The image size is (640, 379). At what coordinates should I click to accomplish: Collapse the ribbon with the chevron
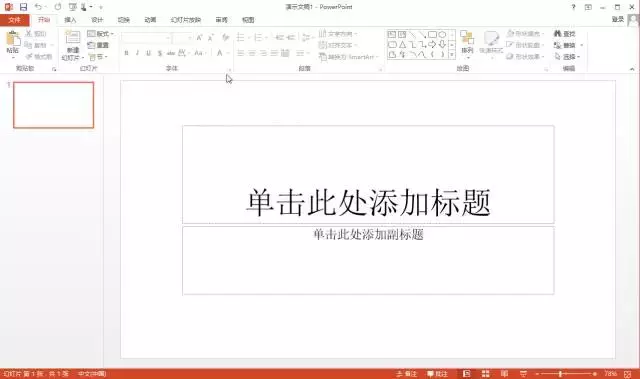[632, 69]
